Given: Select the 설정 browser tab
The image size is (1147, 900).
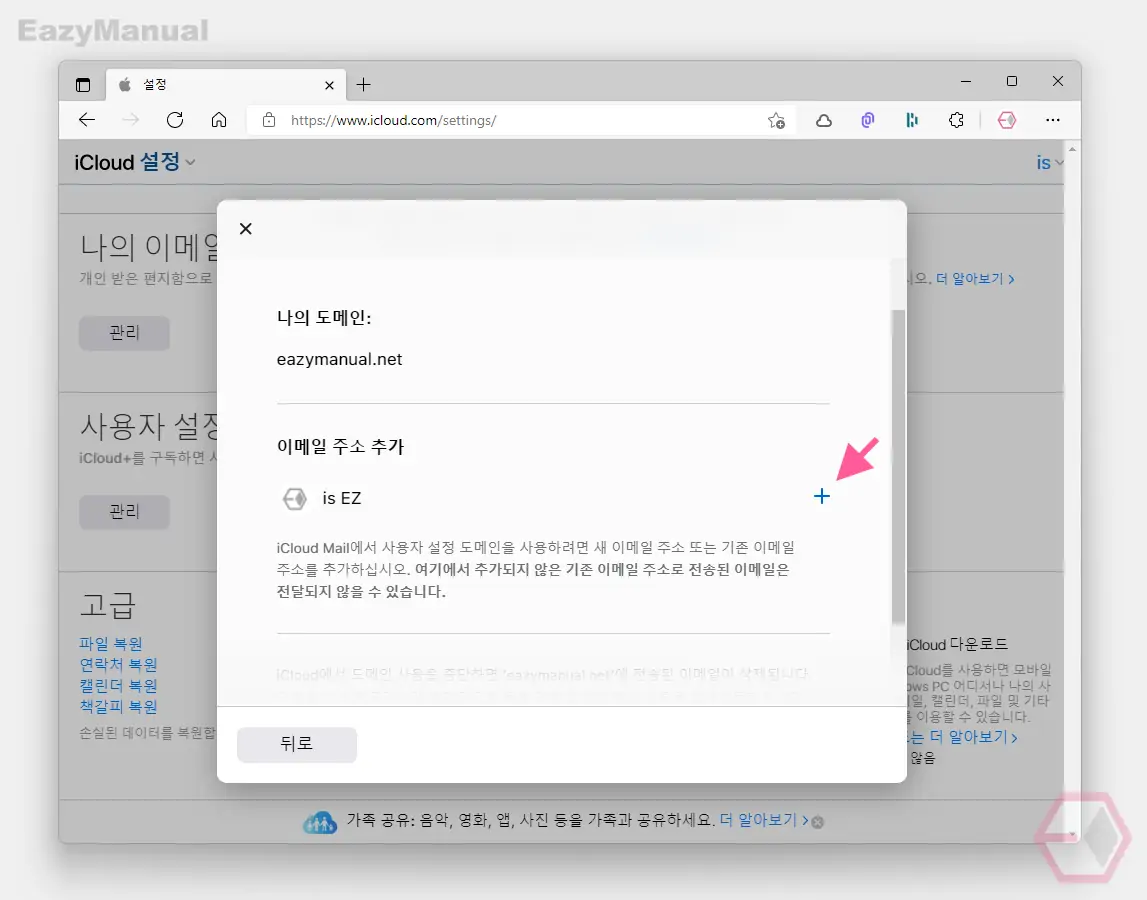Looking at the screenshot, I should 225,85.
